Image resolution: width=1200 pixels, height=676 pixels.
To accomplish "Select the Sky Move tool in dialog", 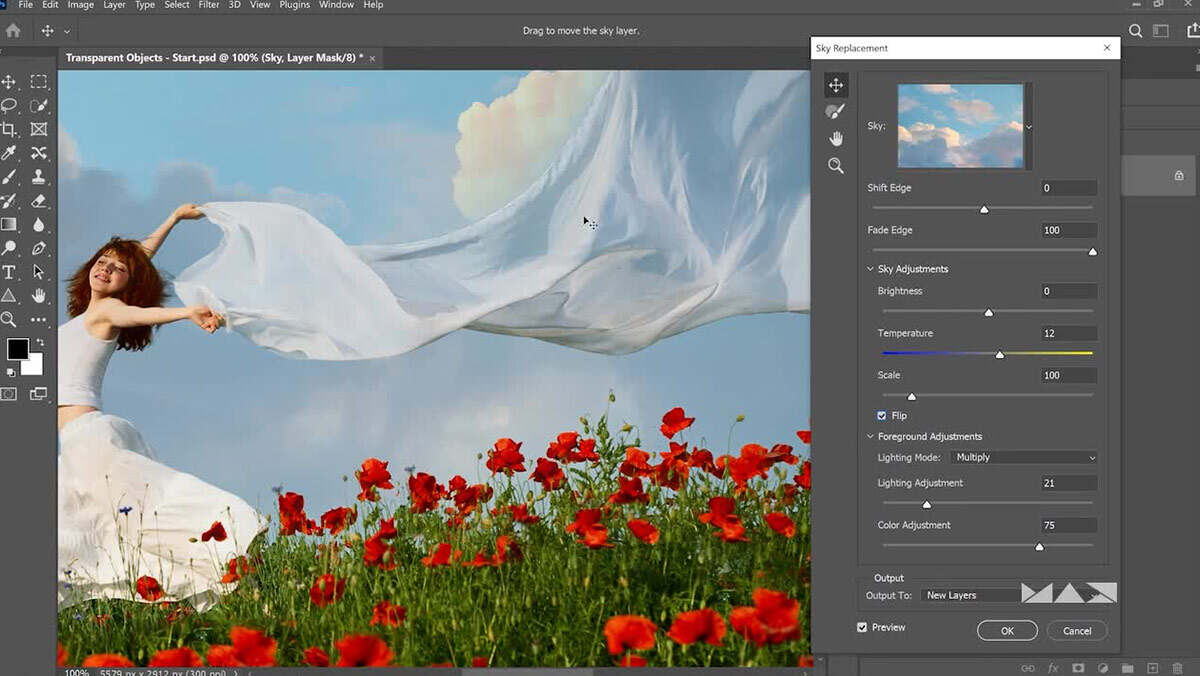I will [x=836, y=85].
